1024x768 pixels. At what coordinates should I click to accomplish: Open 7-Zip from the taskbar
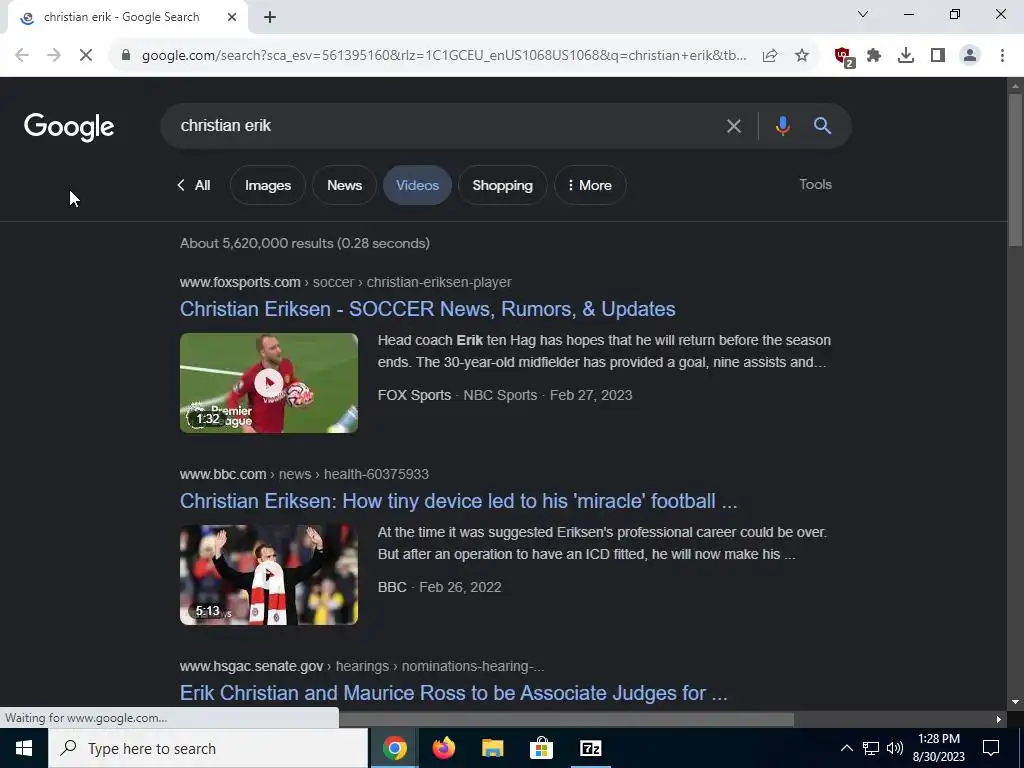(590, 748)
